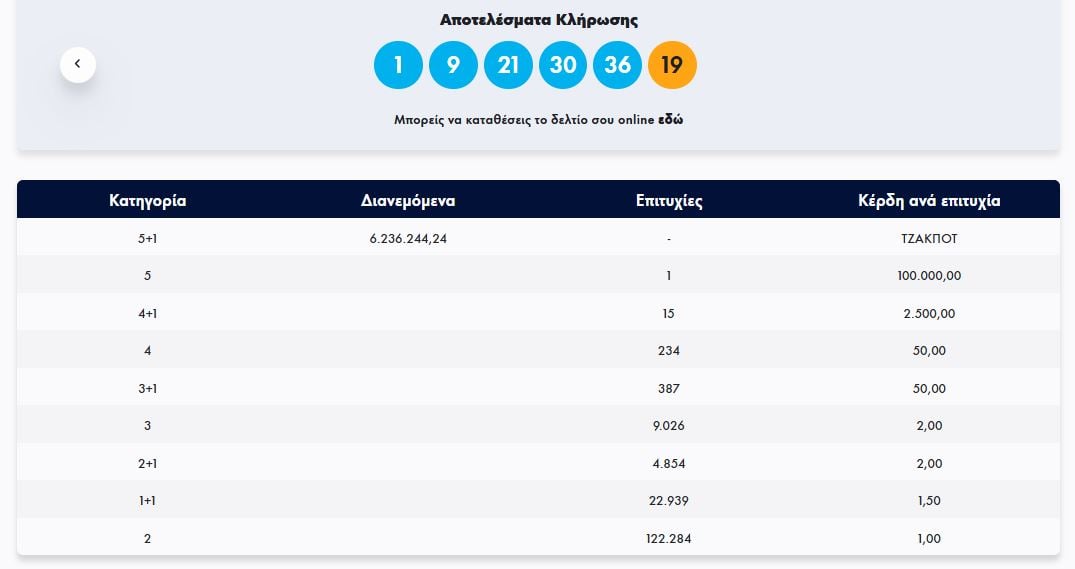The width and height of the screenshot is (1075, 569).
Task: Click the blue number 1 ball
Action: [x=398, y=65]
